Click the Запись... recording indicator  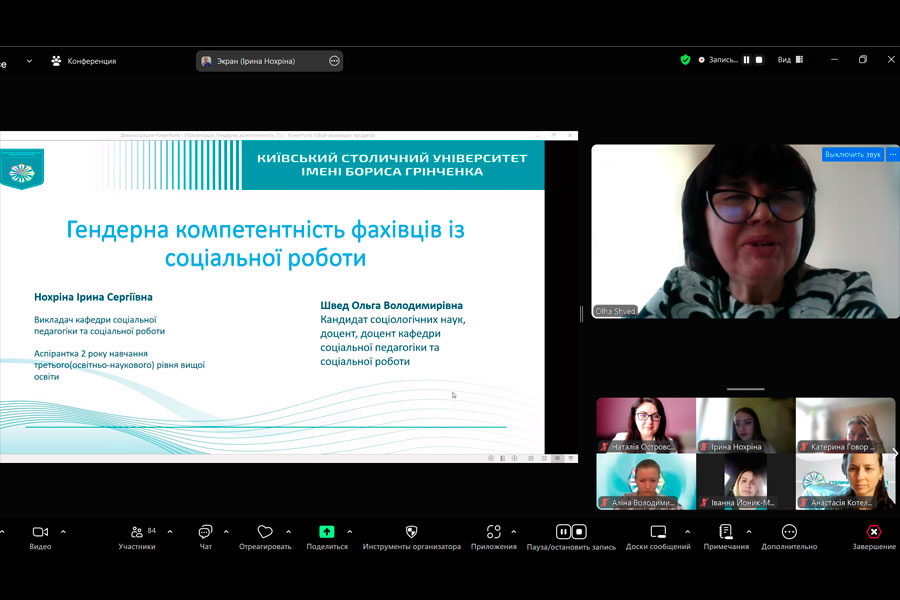point(717,60)
